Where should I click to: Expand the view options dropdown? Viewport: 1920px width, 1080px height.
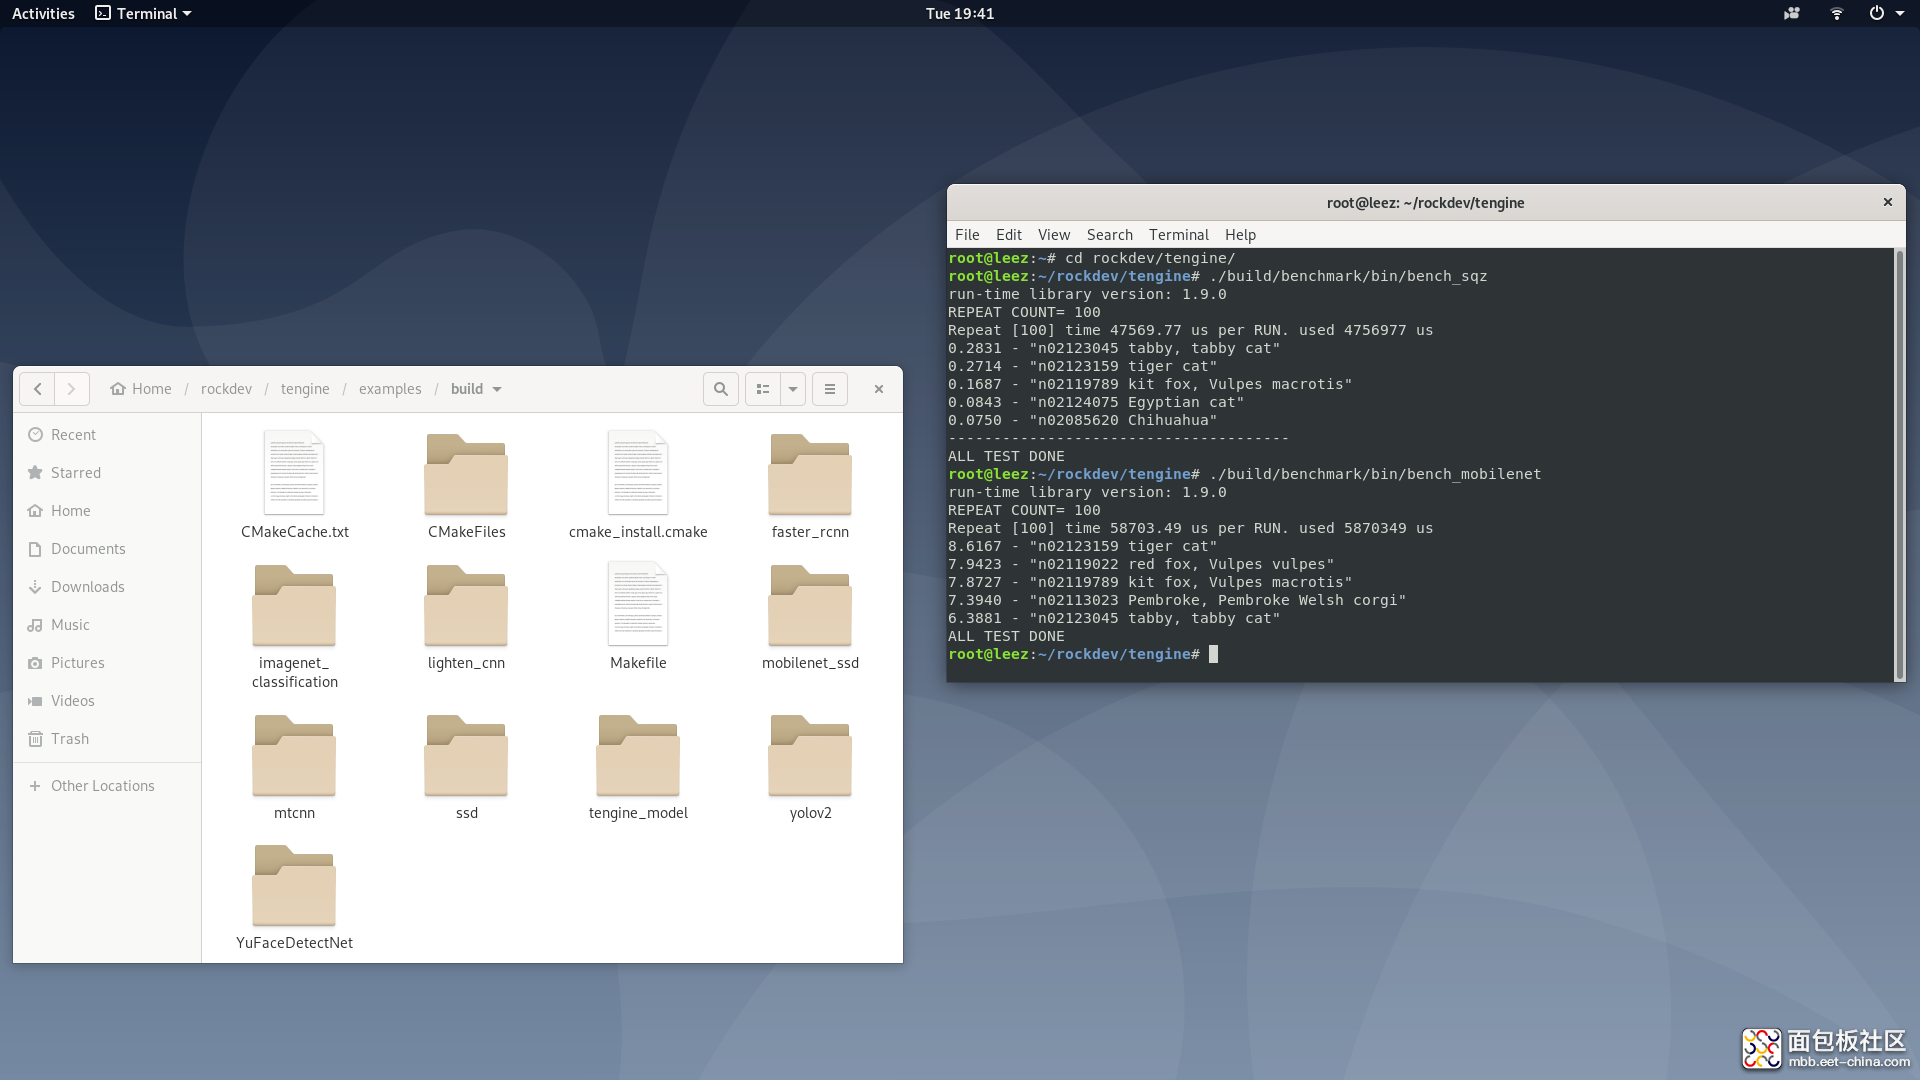[x=793, y=388]
